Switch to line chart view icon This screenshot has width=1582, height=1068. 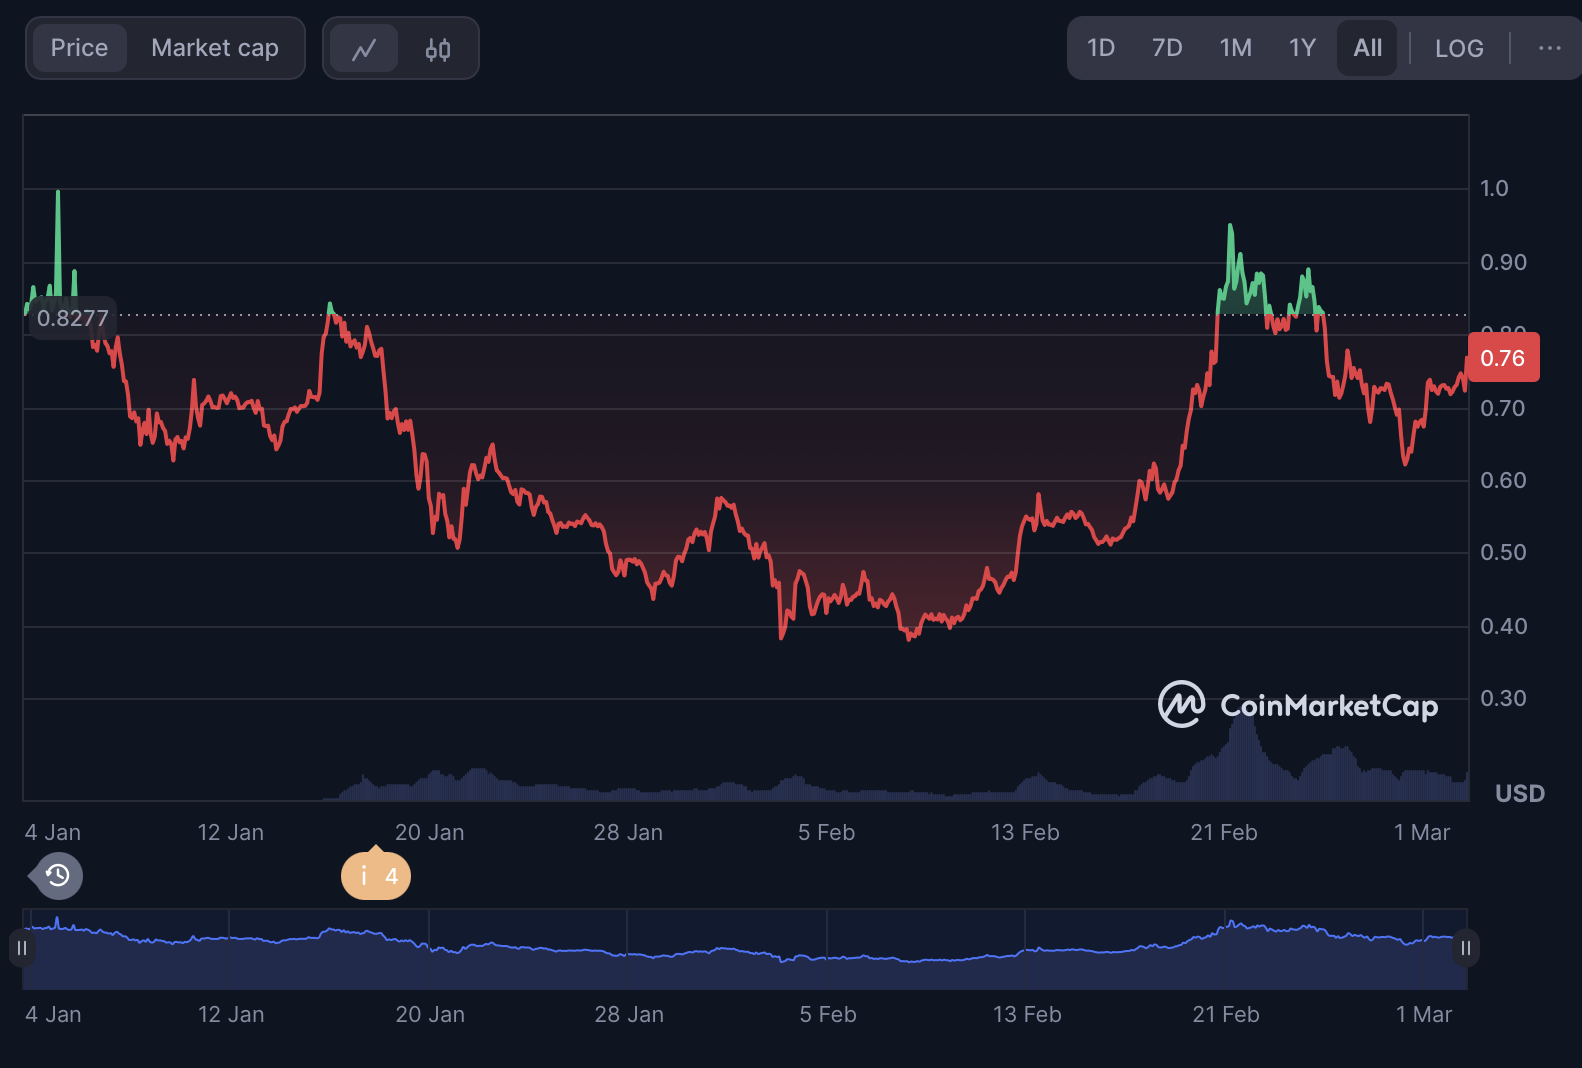tap(364, 48)
